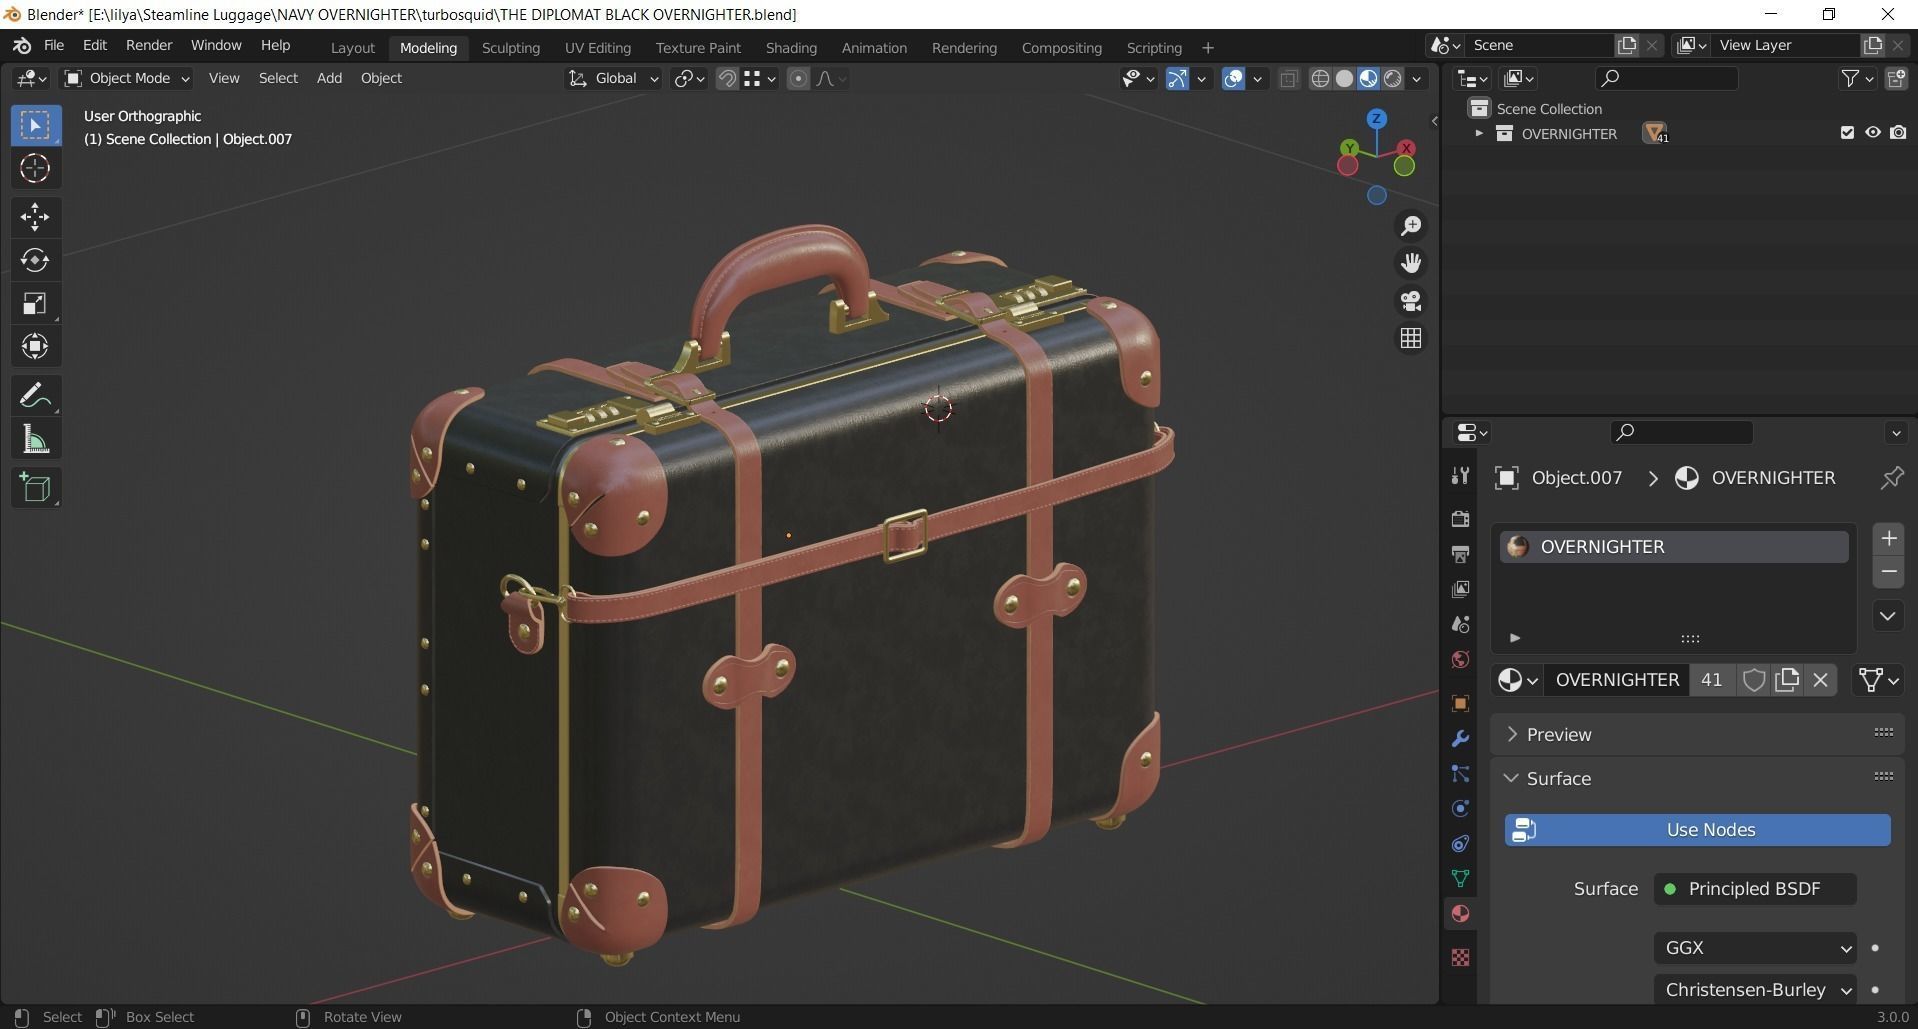This screenshot has height=1029, width=1918.
Task: Open the Scene properties tab
Action: click(1460, 624)
